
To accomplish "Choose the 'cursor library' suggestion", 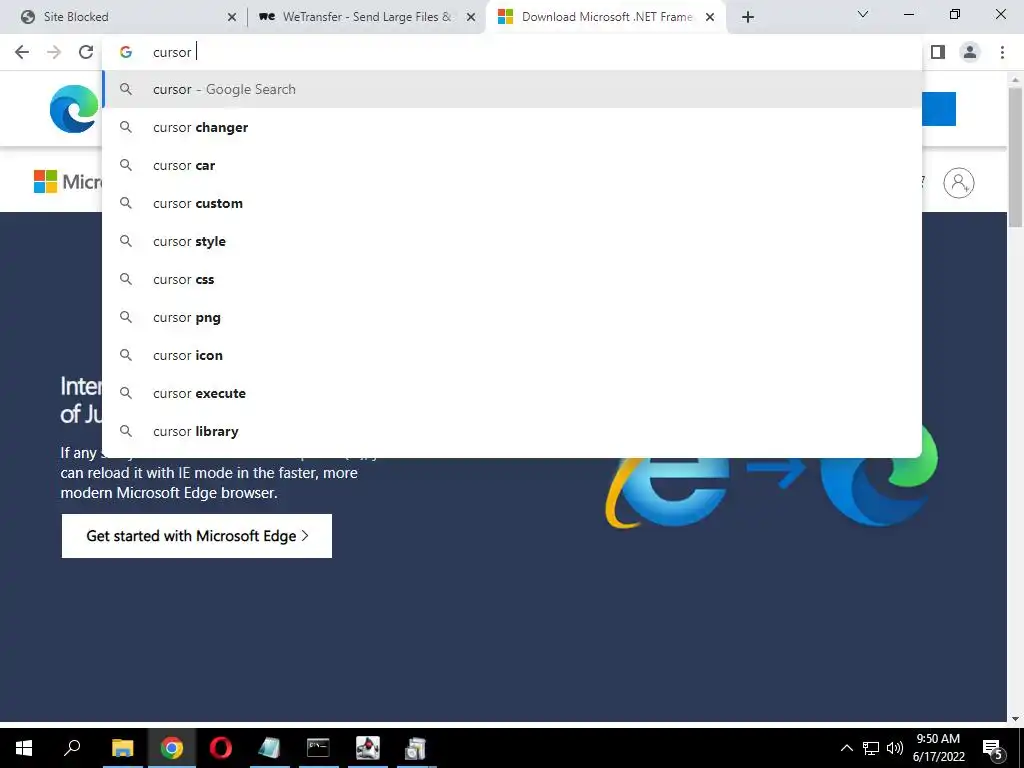I will tap(512, 431).
